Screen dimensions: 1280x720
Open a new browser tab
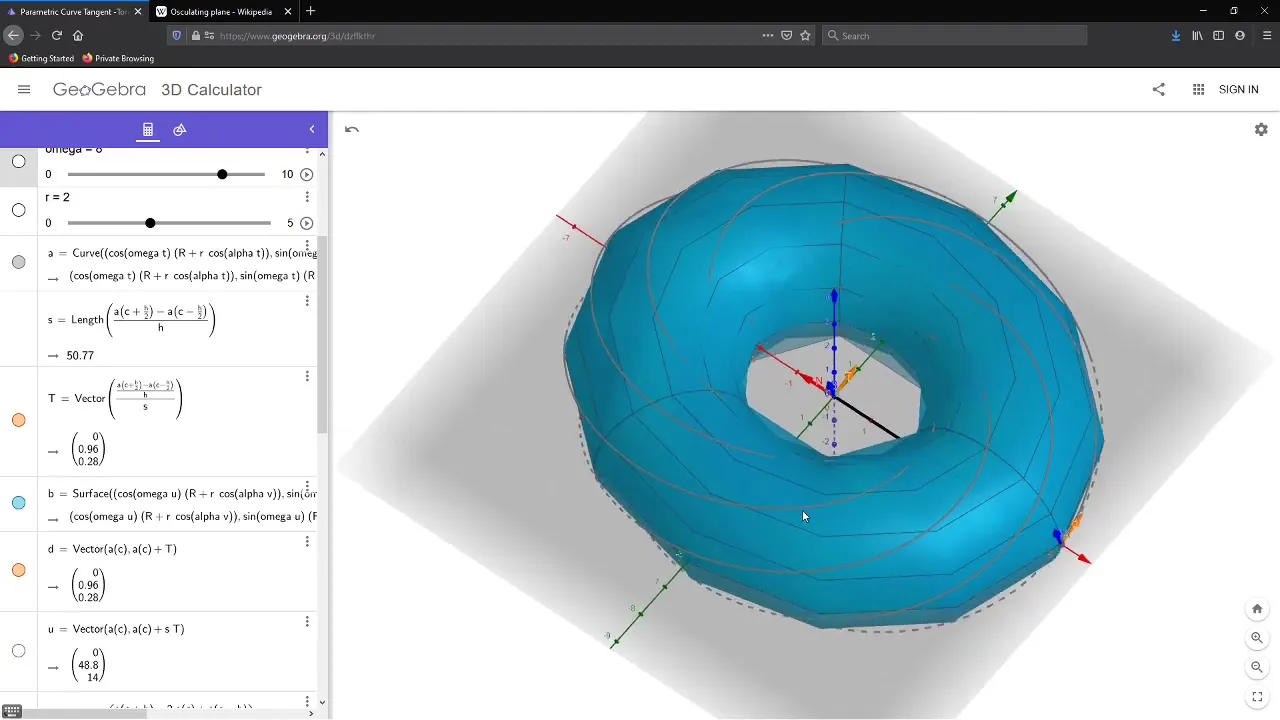310,11
